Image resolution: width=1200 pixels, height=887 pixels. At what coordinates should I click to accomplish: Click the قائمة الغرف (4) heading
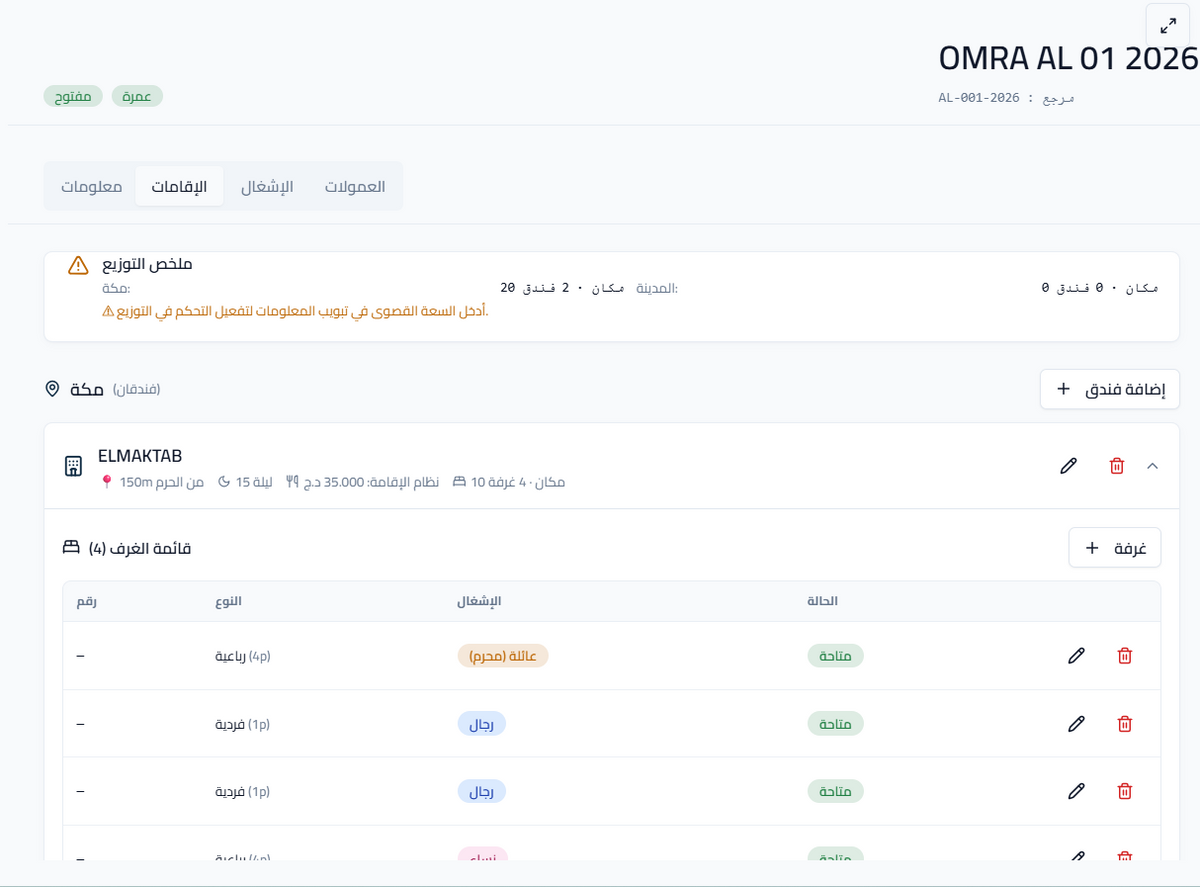(140, 548)
